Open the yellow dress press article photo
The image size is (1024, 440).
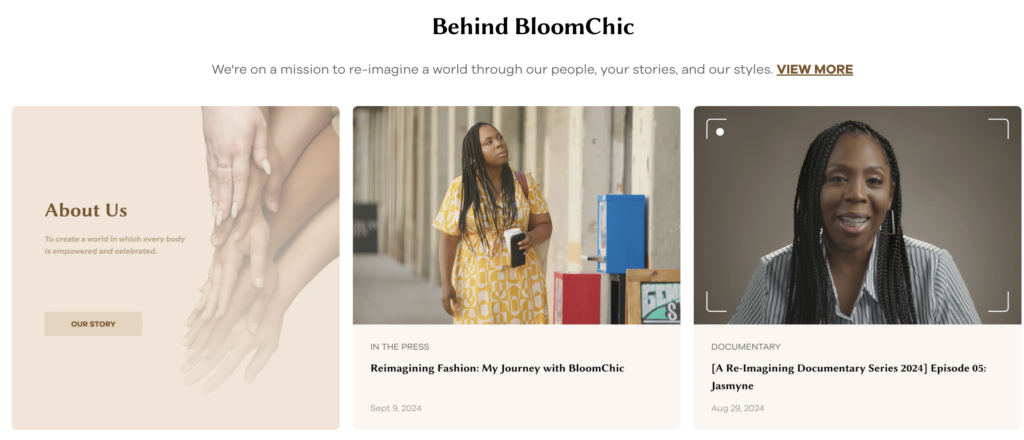516,215
